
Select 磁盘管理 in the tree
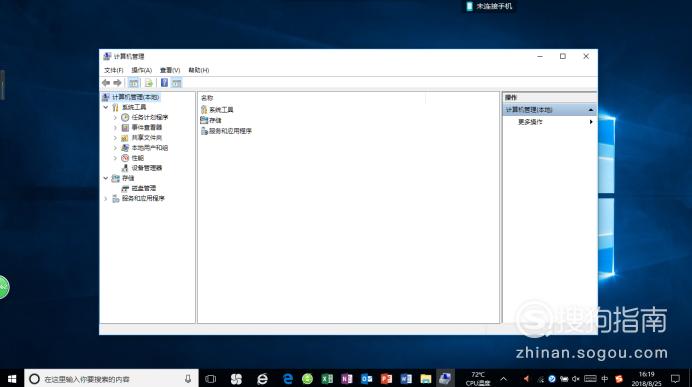tap(143, 188)
